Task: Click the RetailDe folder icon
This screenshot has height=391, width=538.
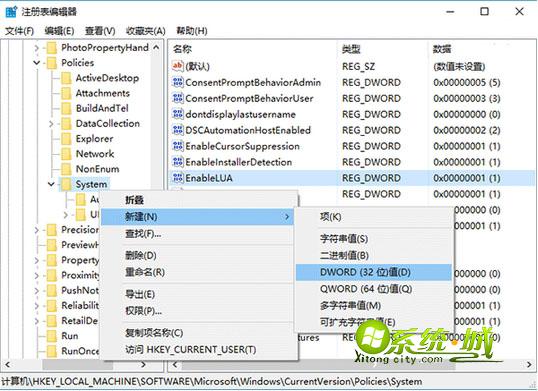Action: click(x=51, y=321)
